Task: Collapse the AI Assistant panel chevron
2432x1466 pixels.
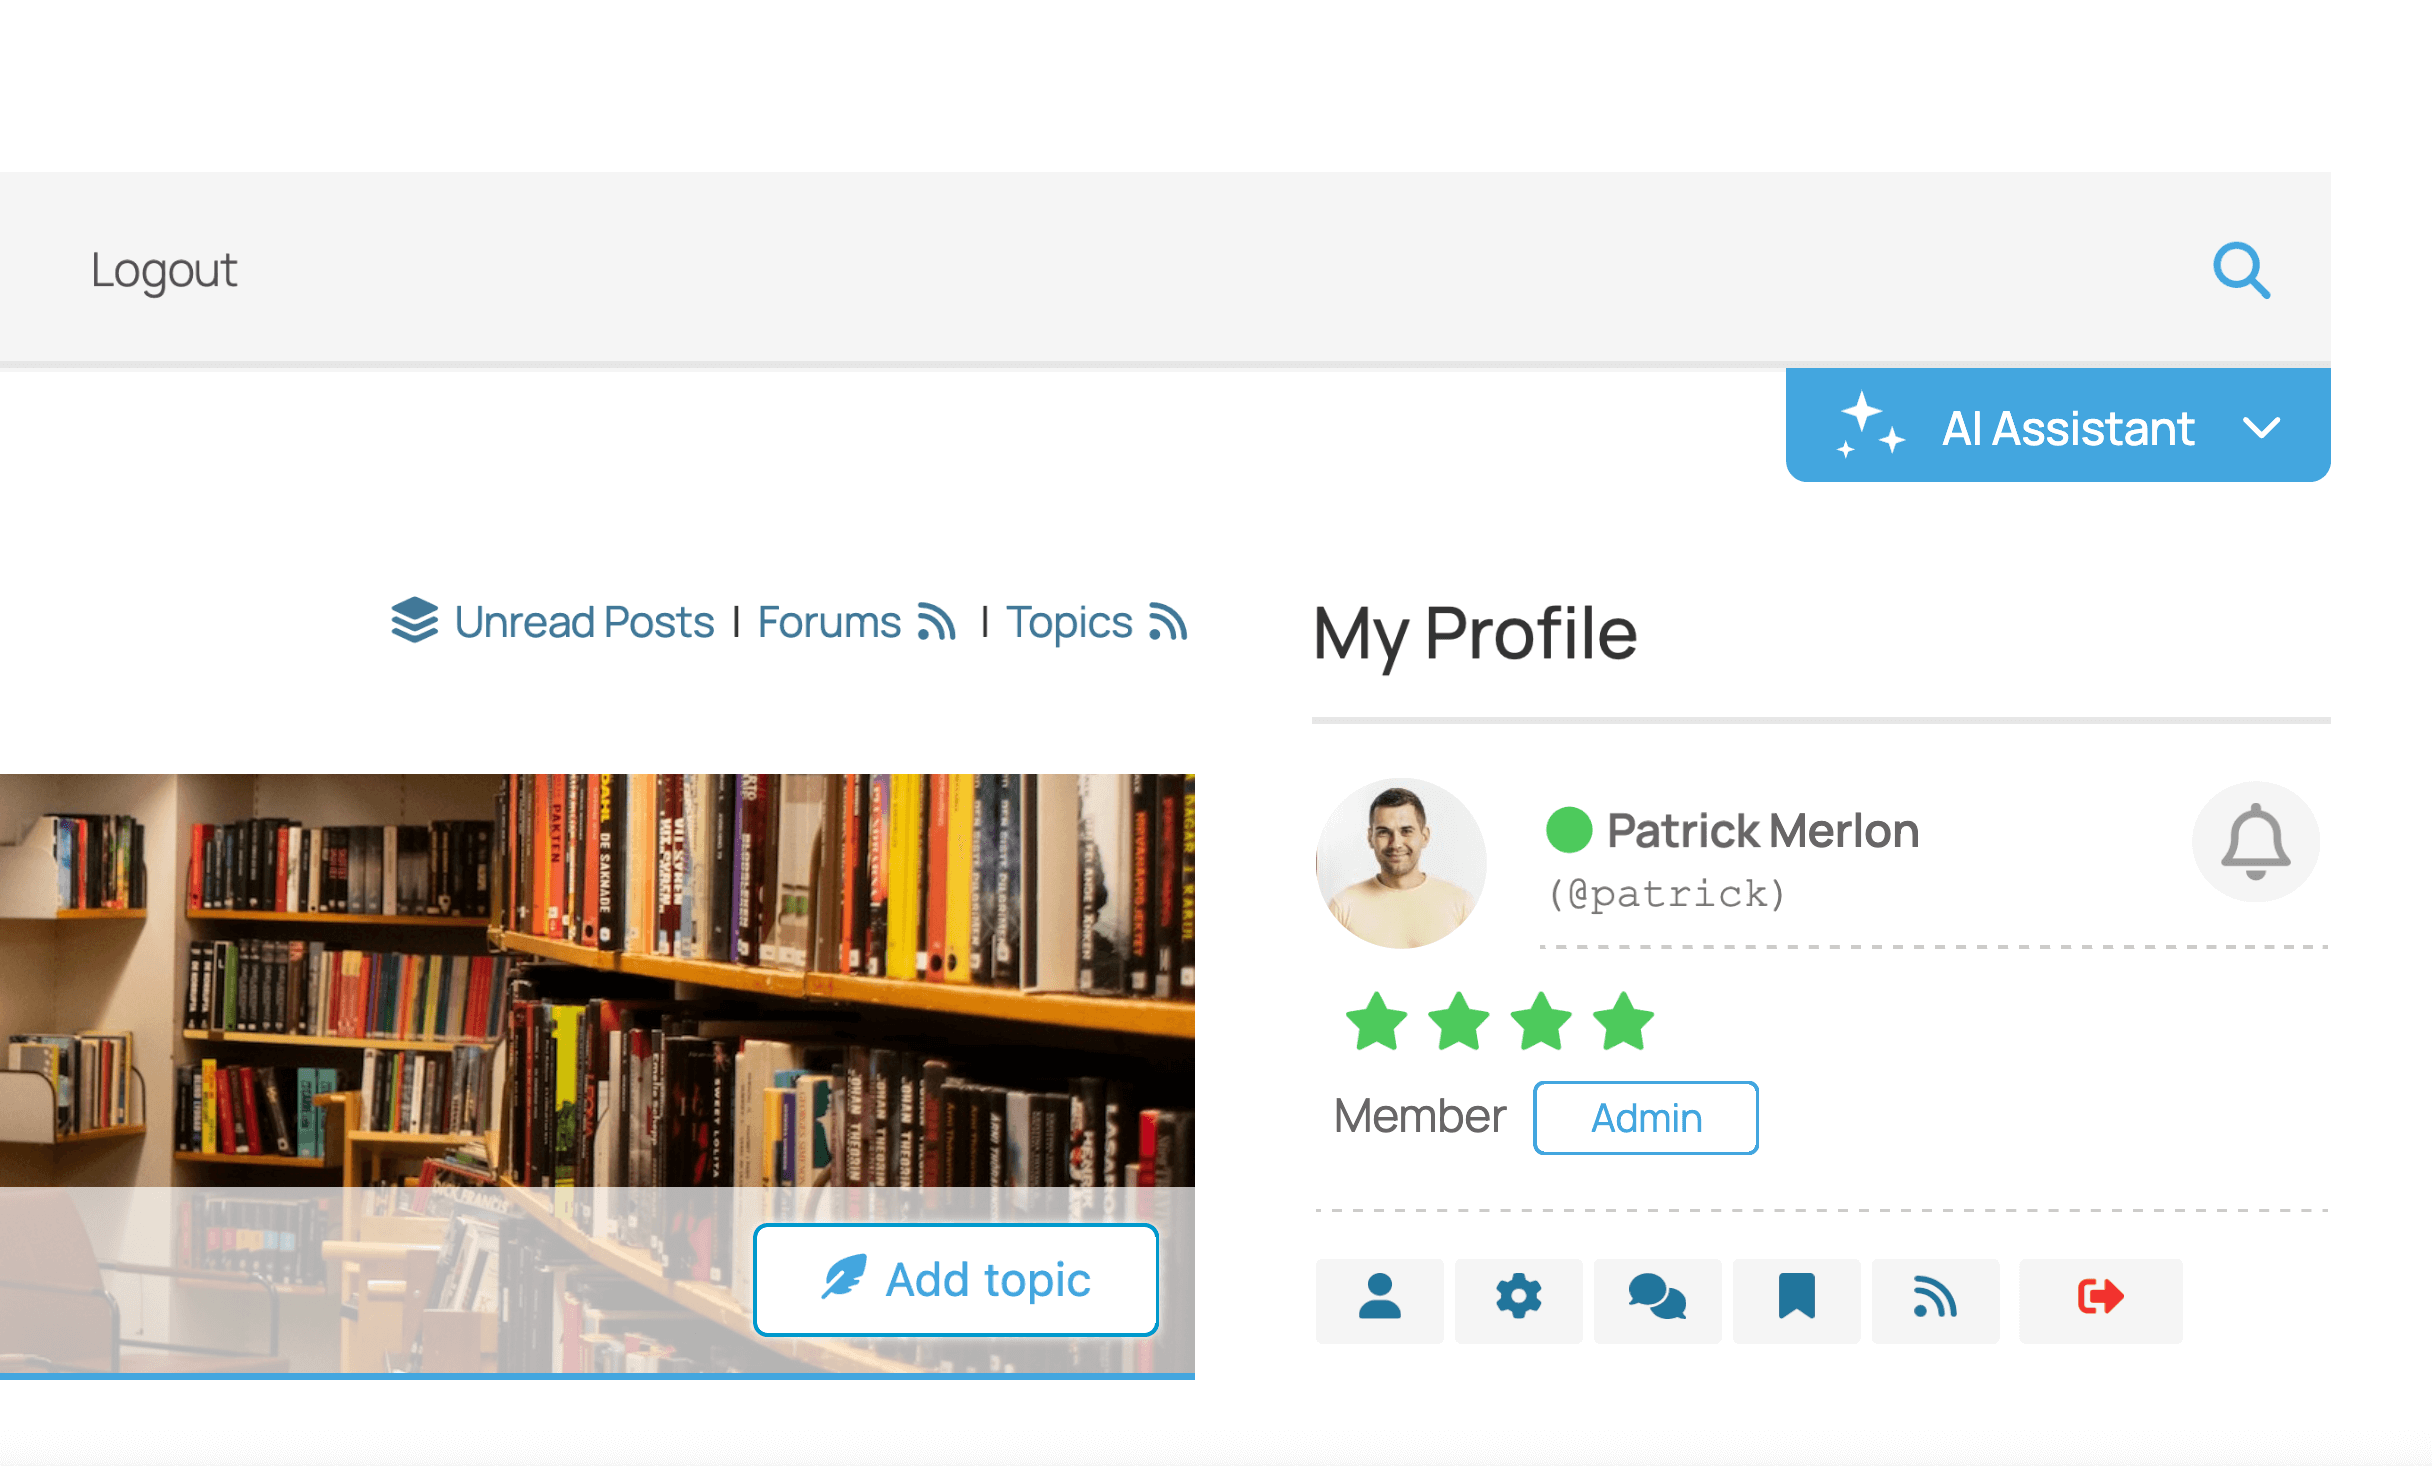Action: [x=2262, y=427]
